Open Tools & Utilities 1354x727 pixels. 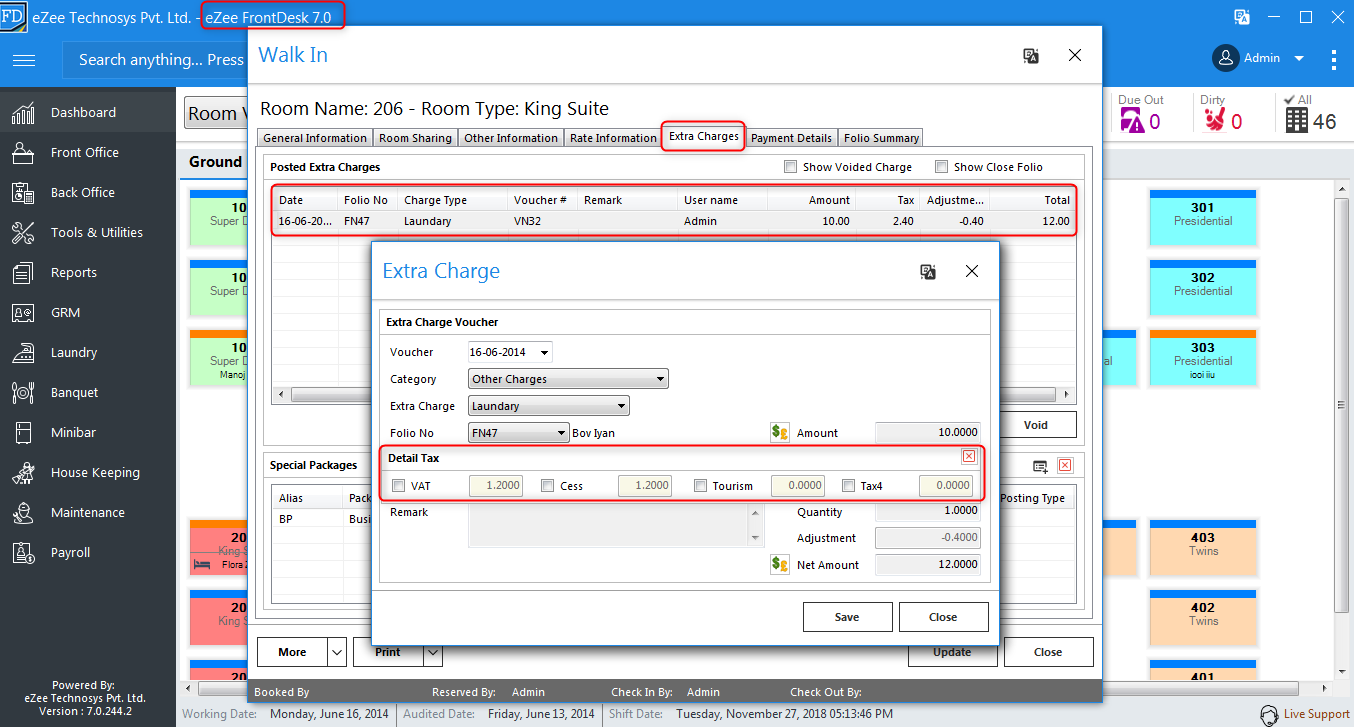(88, 232)
